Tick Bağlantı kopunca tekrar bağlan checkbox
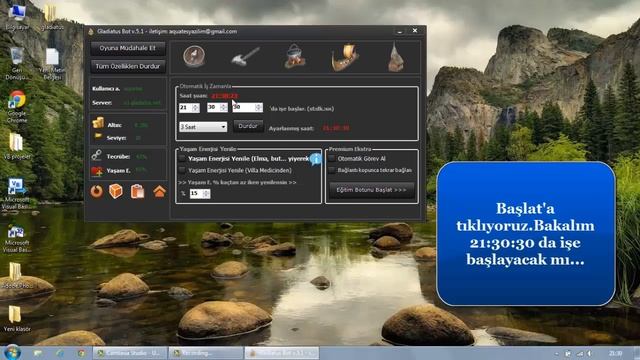640x360 pixels. 332,170
